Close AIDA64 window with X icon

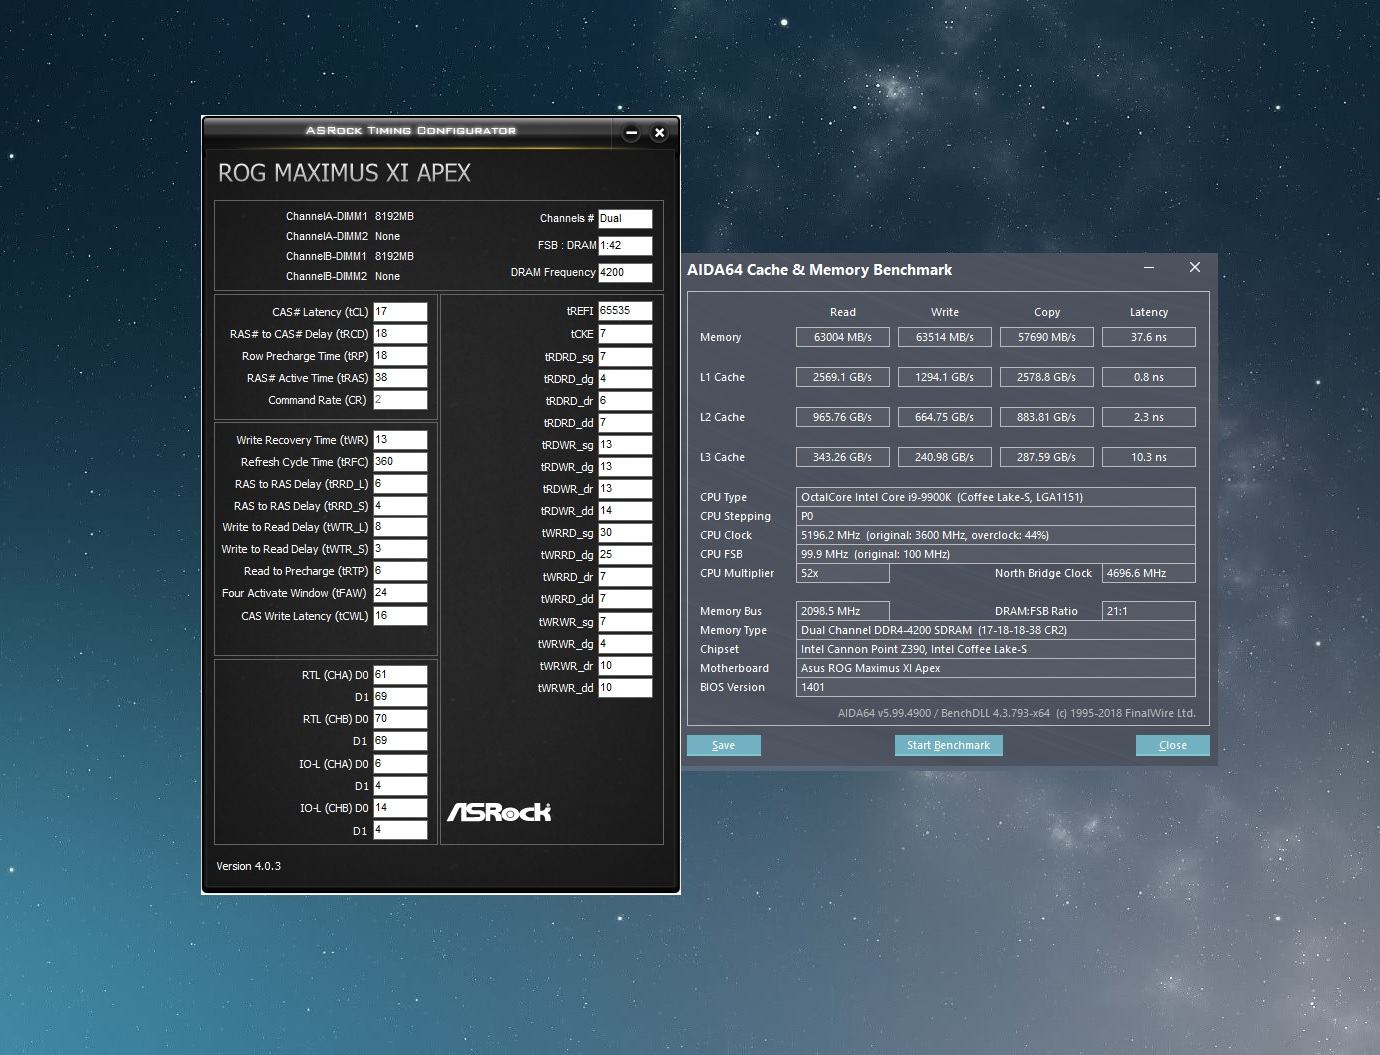[1194, 268]
